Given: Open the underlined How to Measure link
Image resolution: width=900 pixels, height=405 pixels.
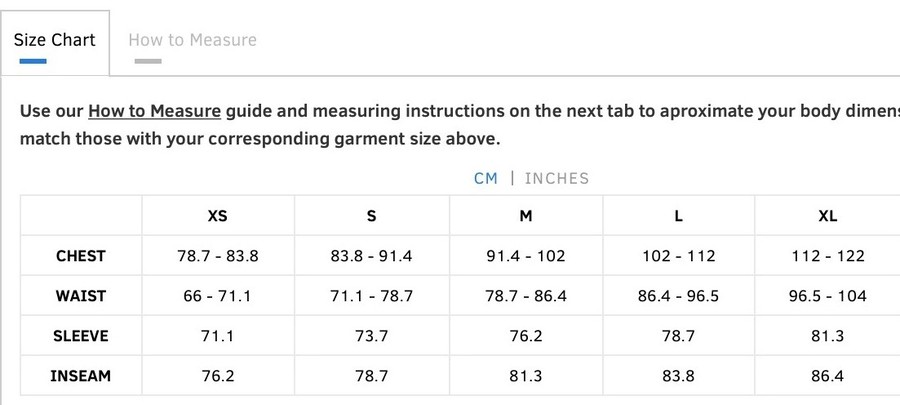Looking at the screenshot, I should point(154,111).
